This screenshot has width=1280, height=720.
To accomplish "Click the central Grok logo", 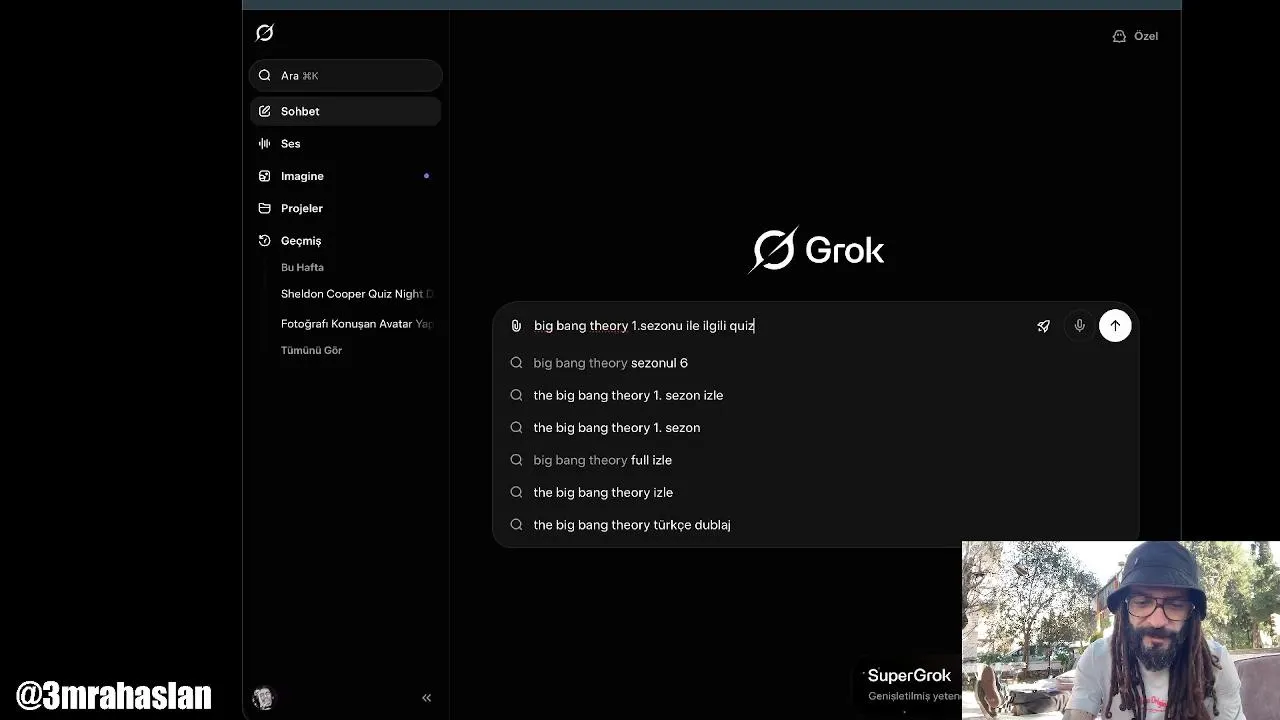I will click(816, 250).
